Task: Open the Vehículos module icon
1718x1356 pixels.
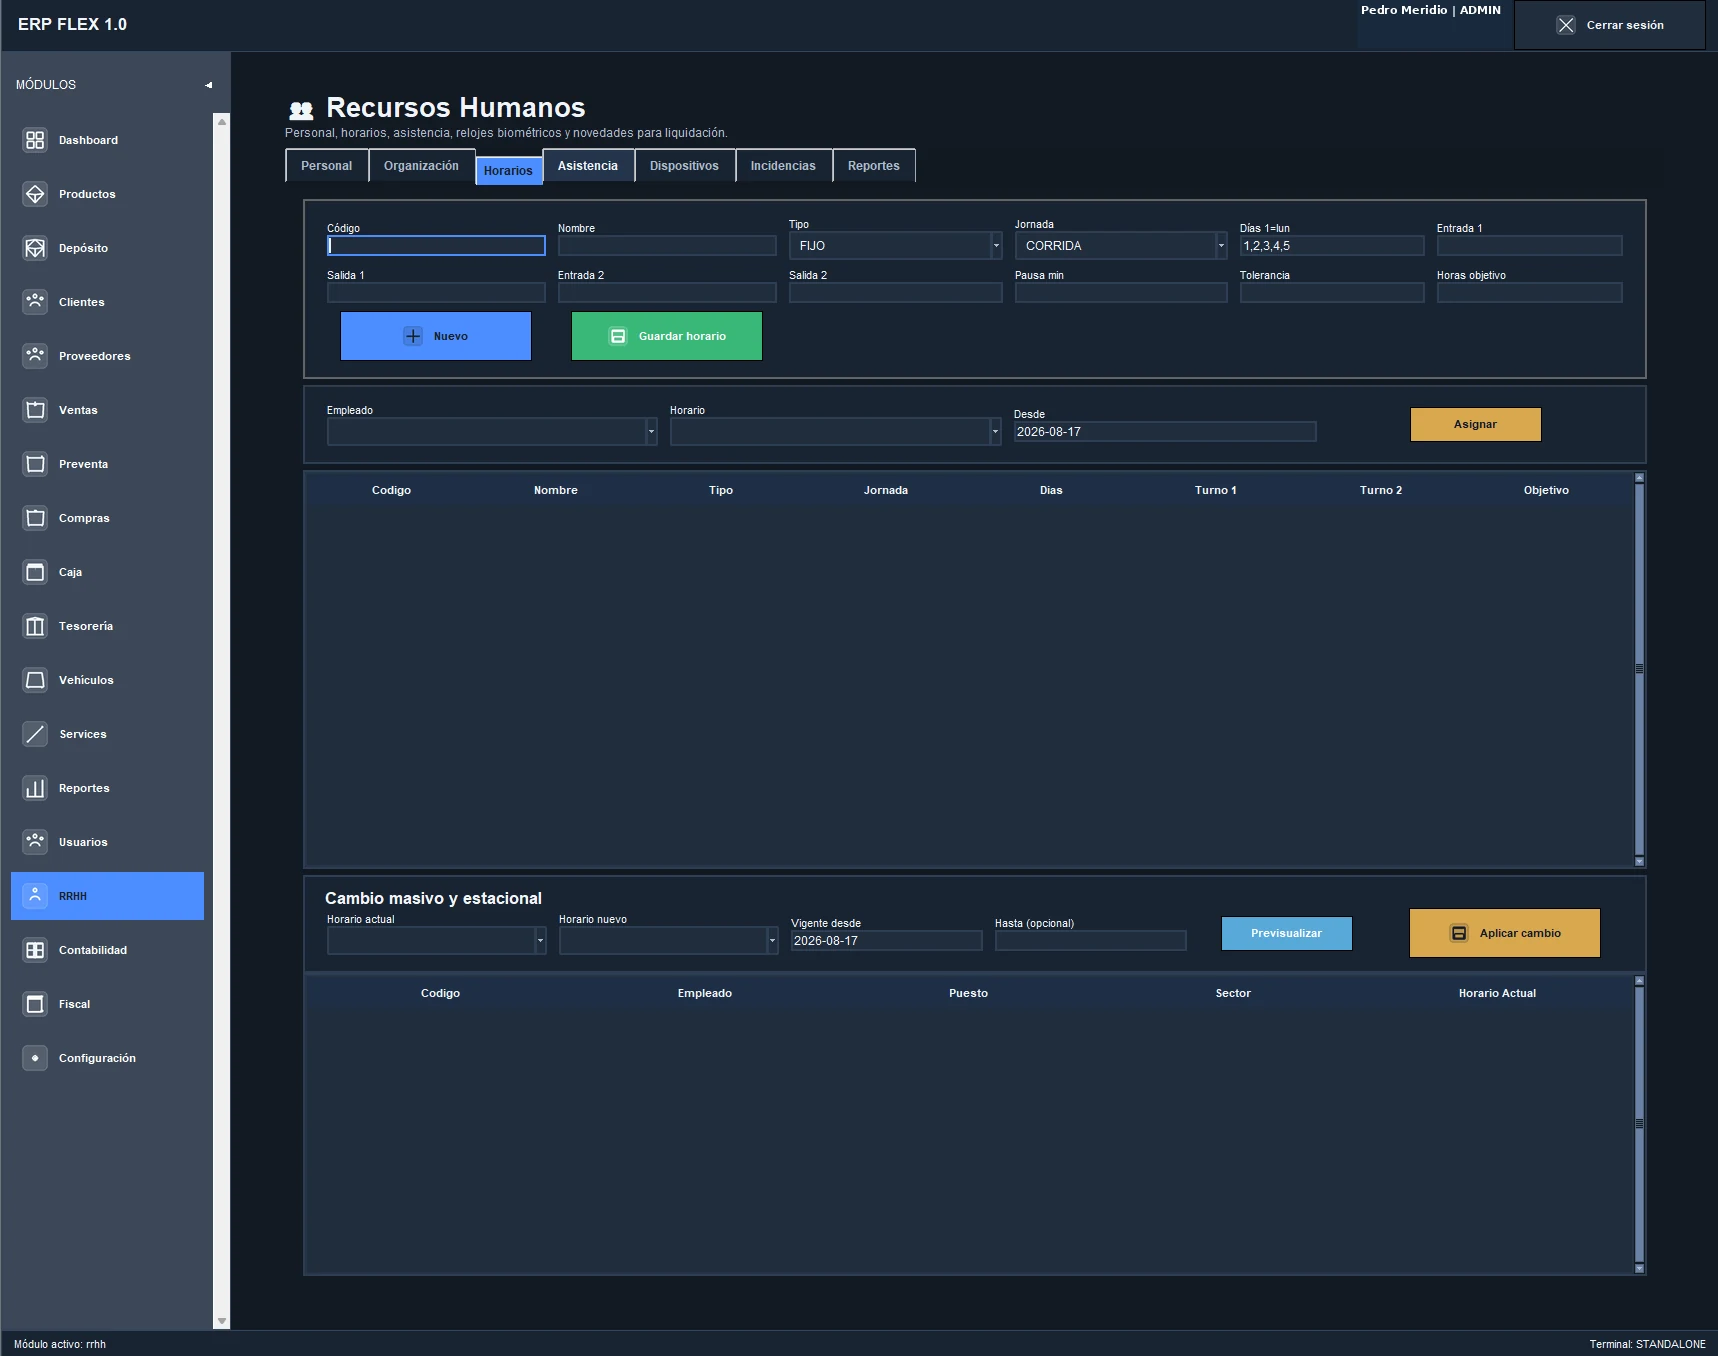Action: tap(35, 680)
